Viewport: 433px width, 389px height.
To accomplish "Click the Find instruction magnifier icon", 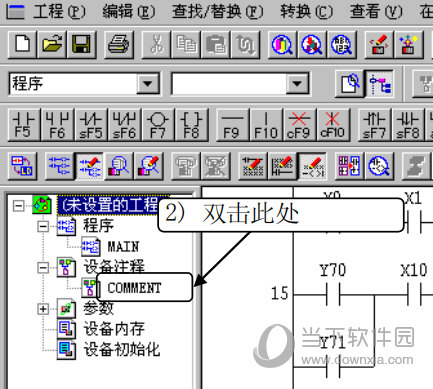I will click(312, 44).
